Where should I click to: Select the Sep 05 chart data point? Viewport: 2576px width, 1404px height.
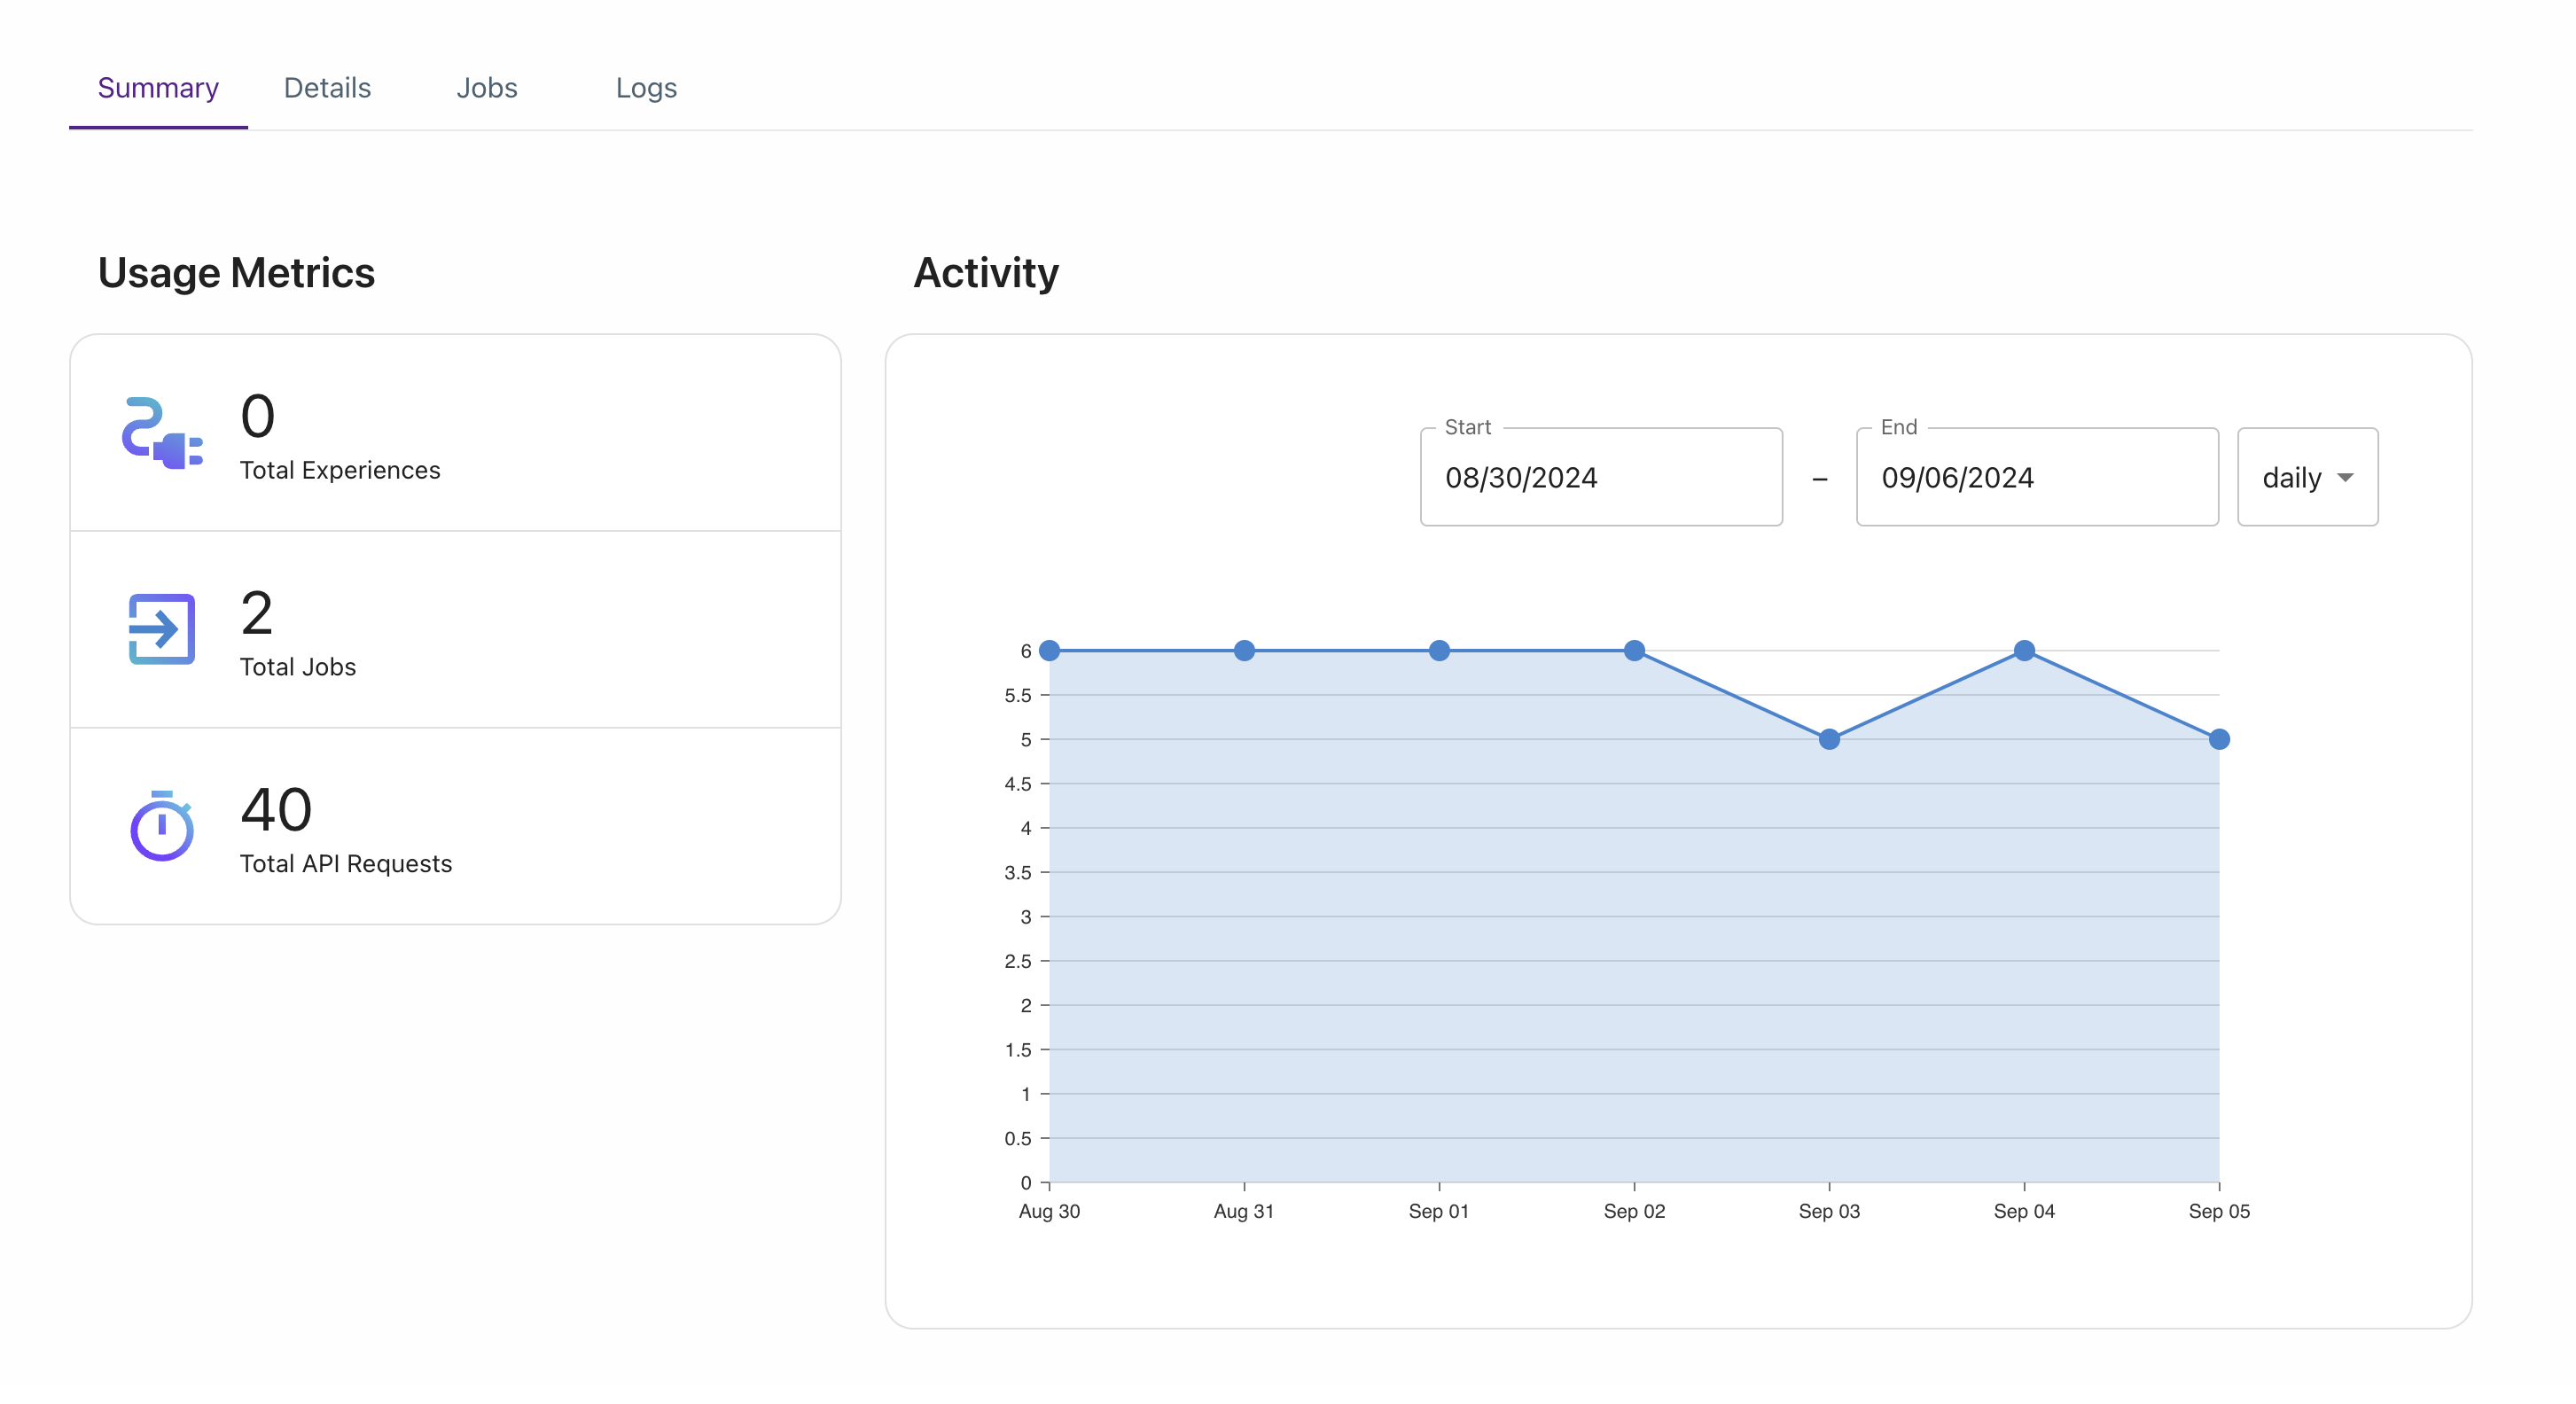click(2219, 739)
